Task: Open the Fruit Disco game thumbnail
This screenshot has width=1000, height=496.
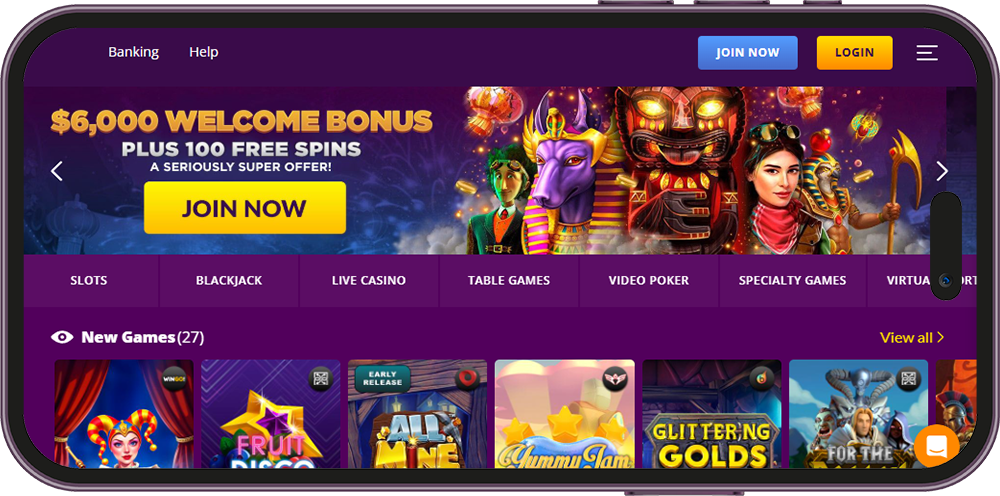Action: click(x=270, y=414)
